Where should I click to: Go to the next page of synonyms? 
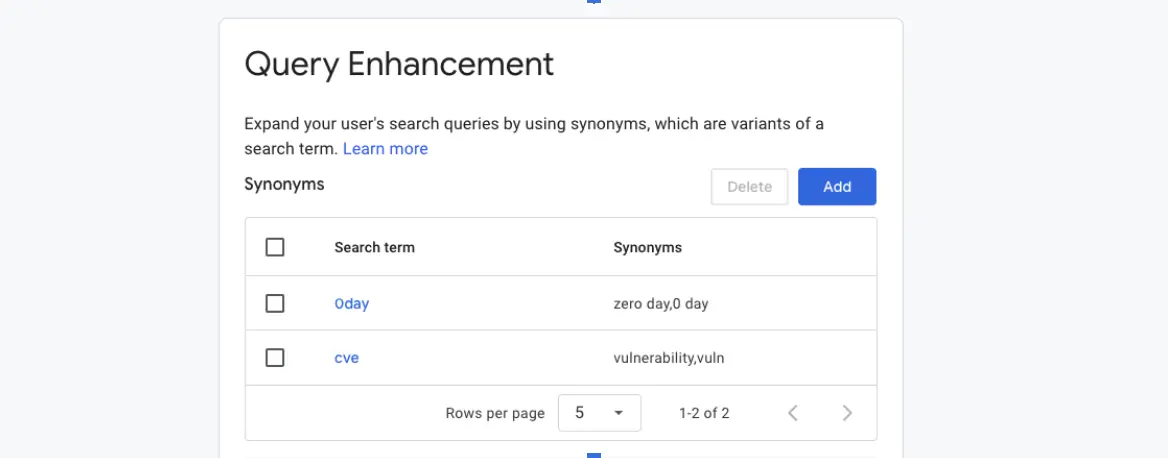tap(846, 413)
